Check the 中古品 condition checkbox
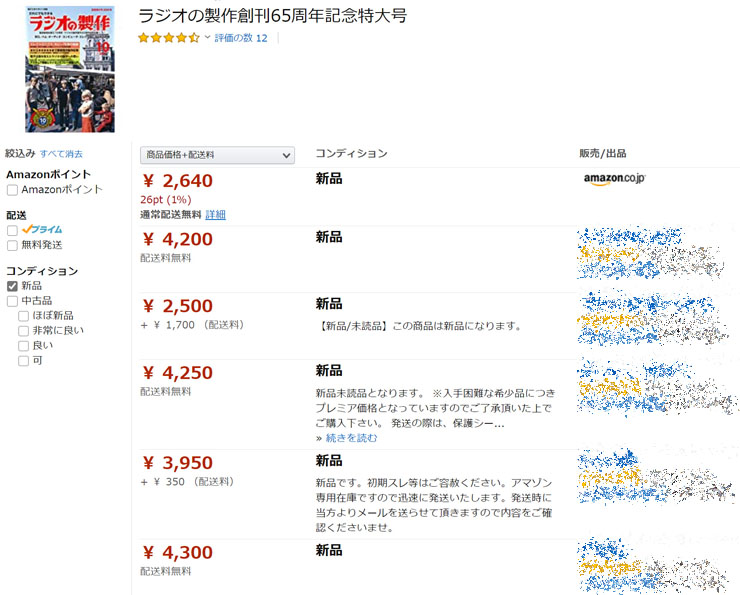This screenshot has width=740, height=595. pyautogui.click(x=12, y=301)
